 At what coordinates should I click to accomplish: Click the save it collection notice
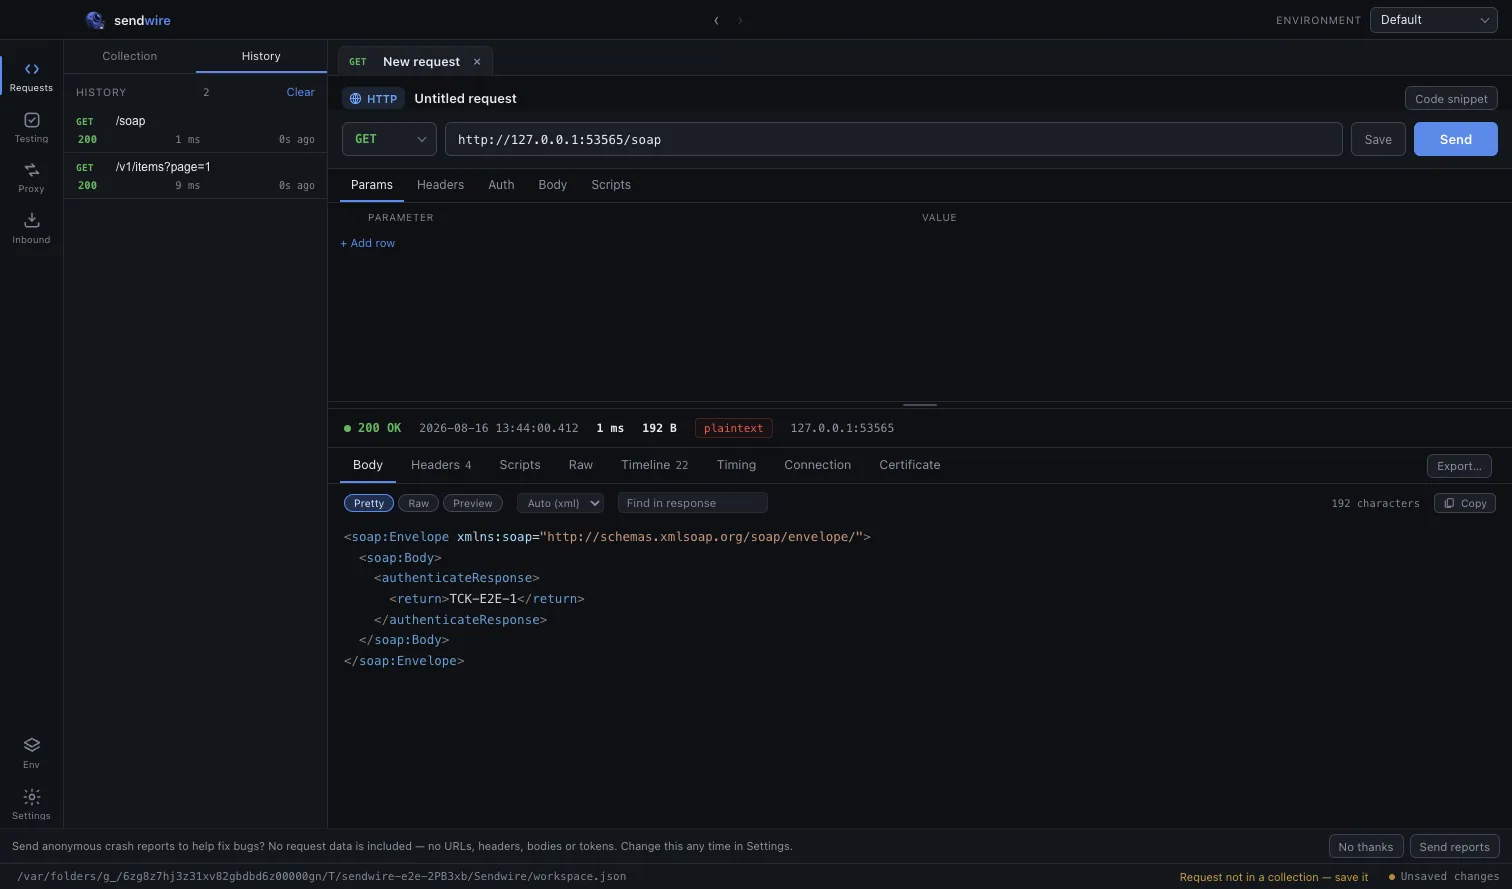pos(1273,877)
